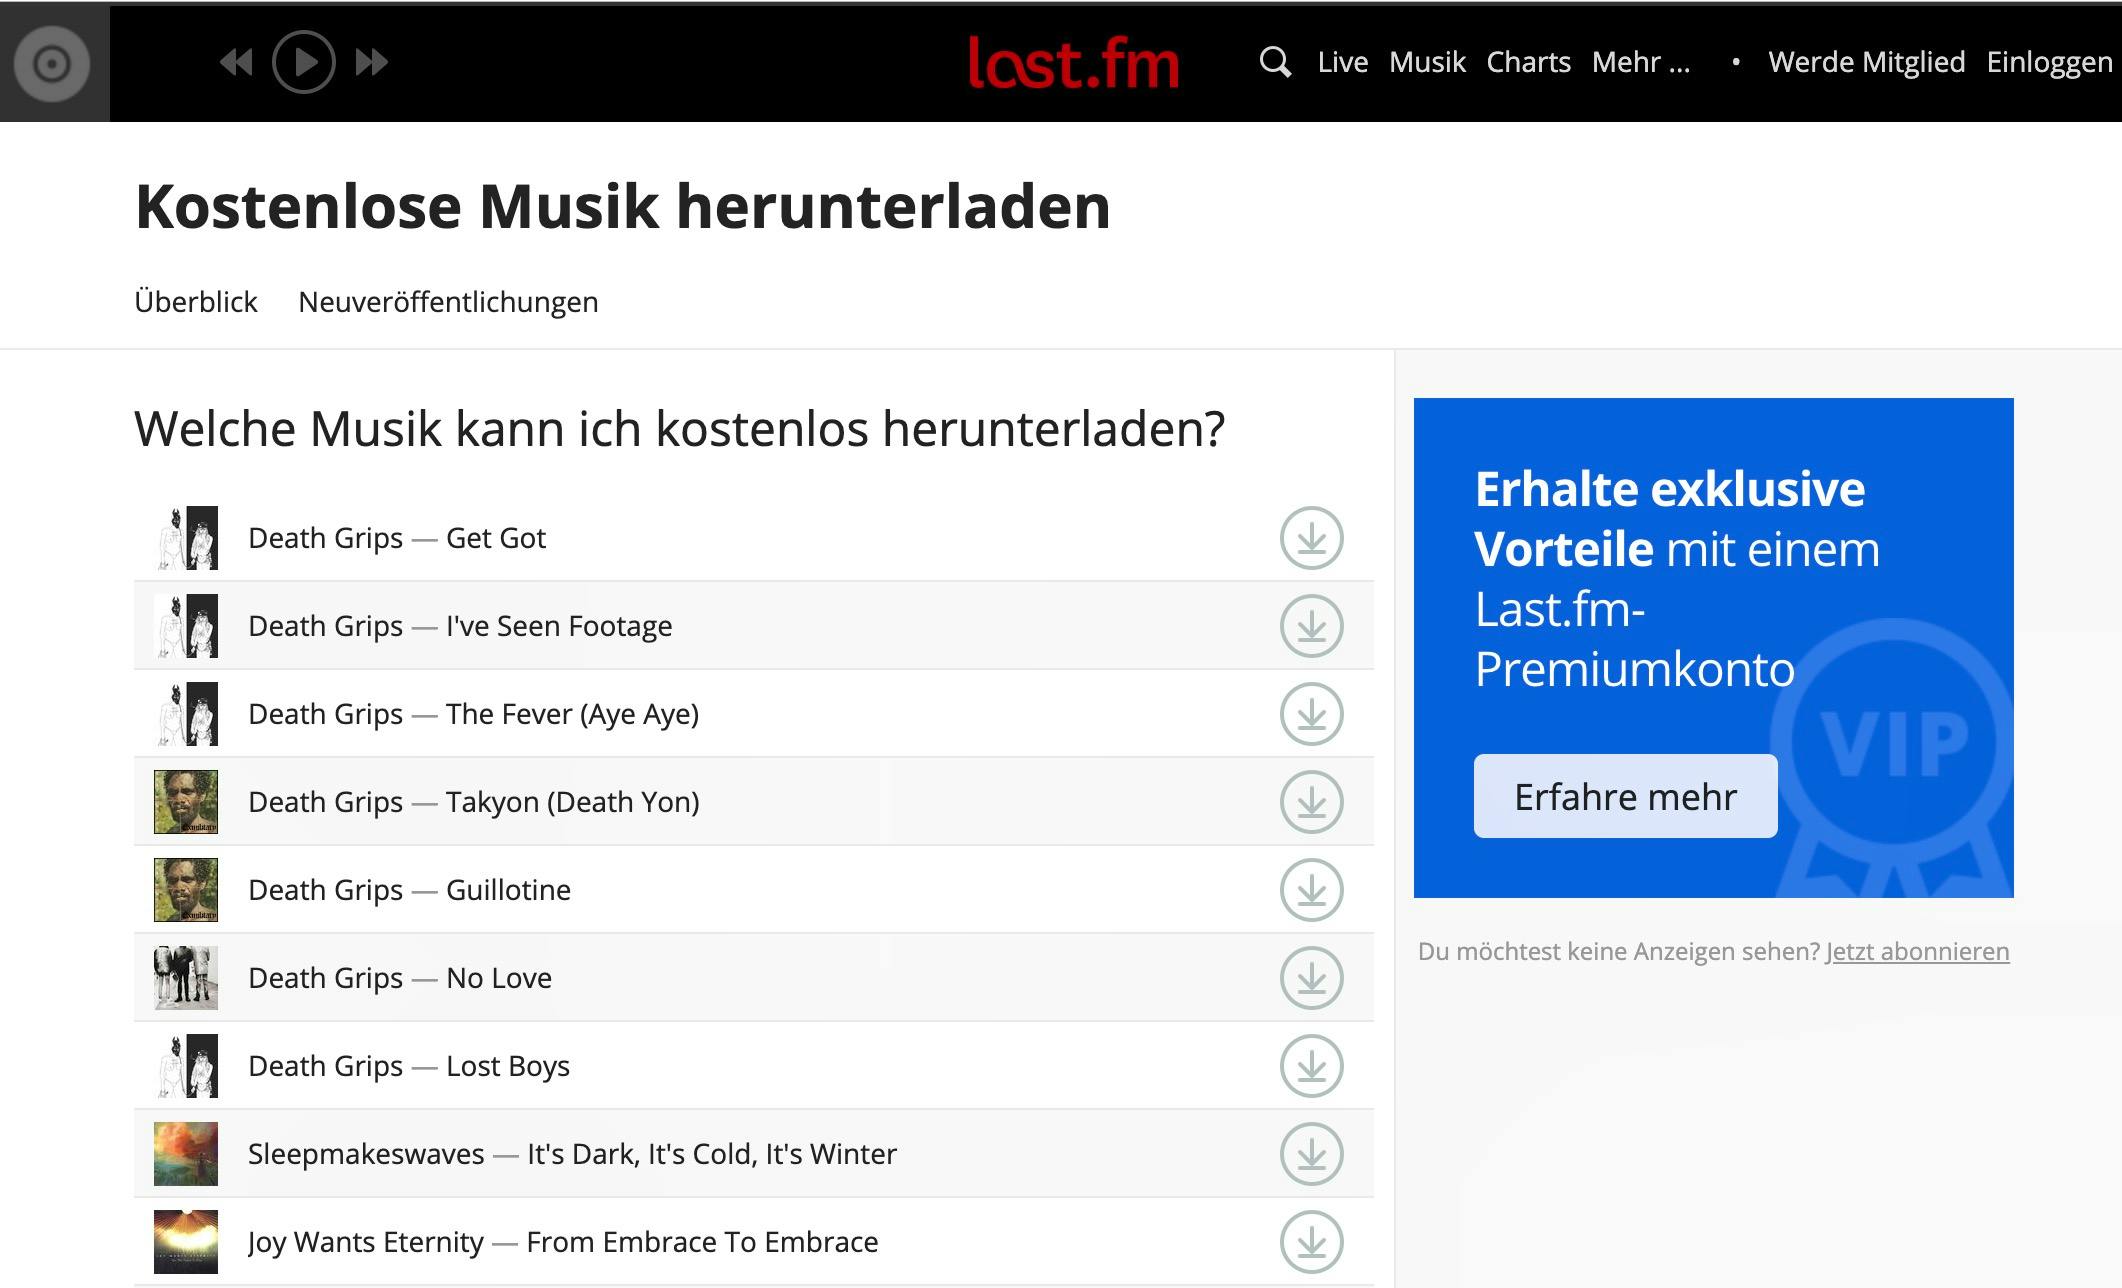Click the Erfahre mehr button

[1624, 796]
